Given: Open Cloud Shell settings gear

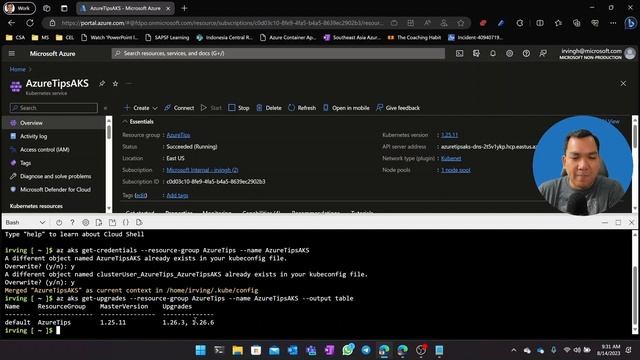Looking at the screenshot, I should tap(86, 222).
